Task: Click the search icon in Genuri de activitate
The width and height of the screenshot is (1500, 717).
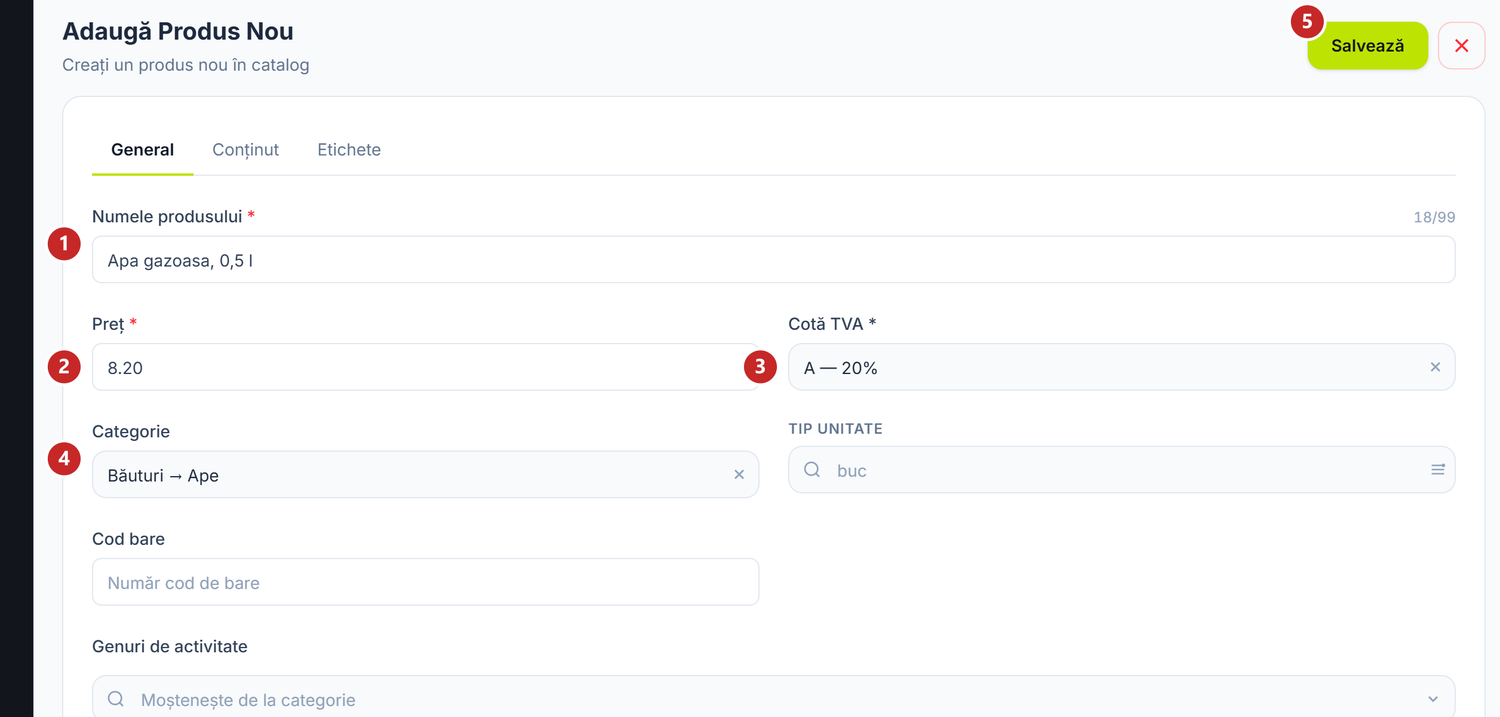Action: [x=116, y=699]
